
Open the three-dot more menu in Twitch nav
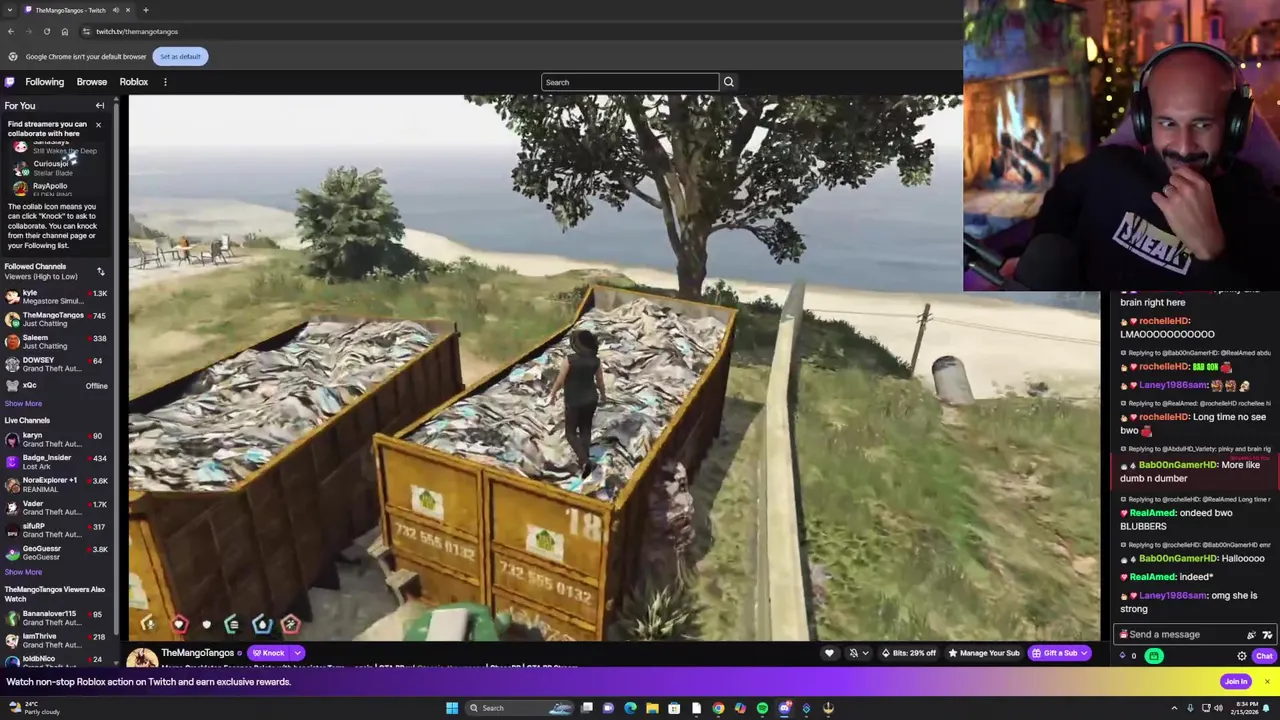165,82
